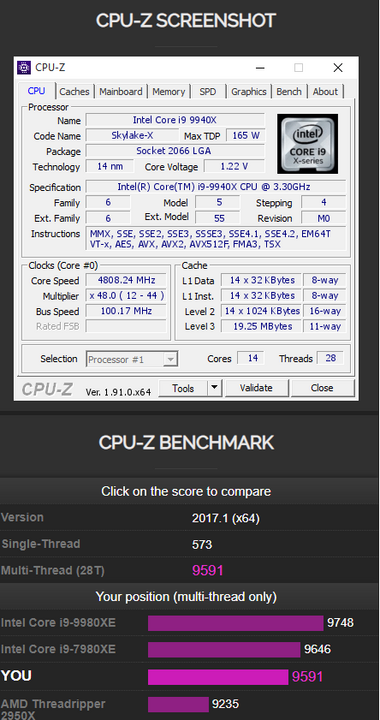Click the Level 3 11-way associativity field
380x720 pixels.
coord(325,326)
